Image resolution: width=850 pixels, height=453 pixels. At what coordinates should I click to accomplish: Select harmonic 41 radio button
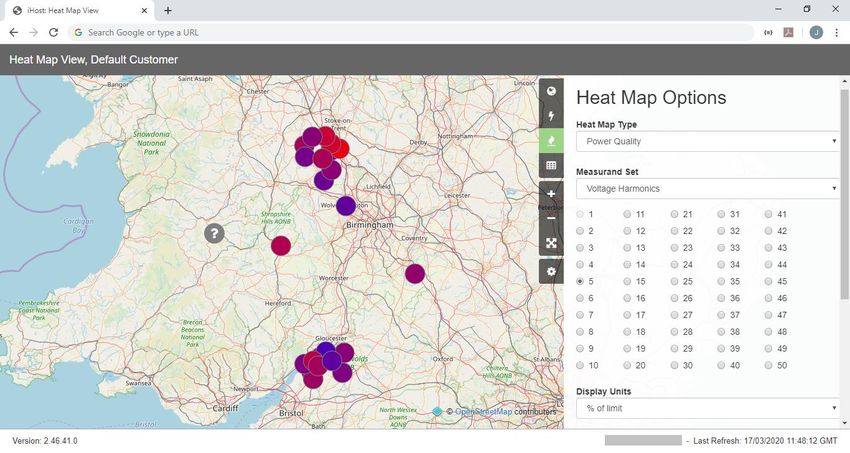point(769,214)
